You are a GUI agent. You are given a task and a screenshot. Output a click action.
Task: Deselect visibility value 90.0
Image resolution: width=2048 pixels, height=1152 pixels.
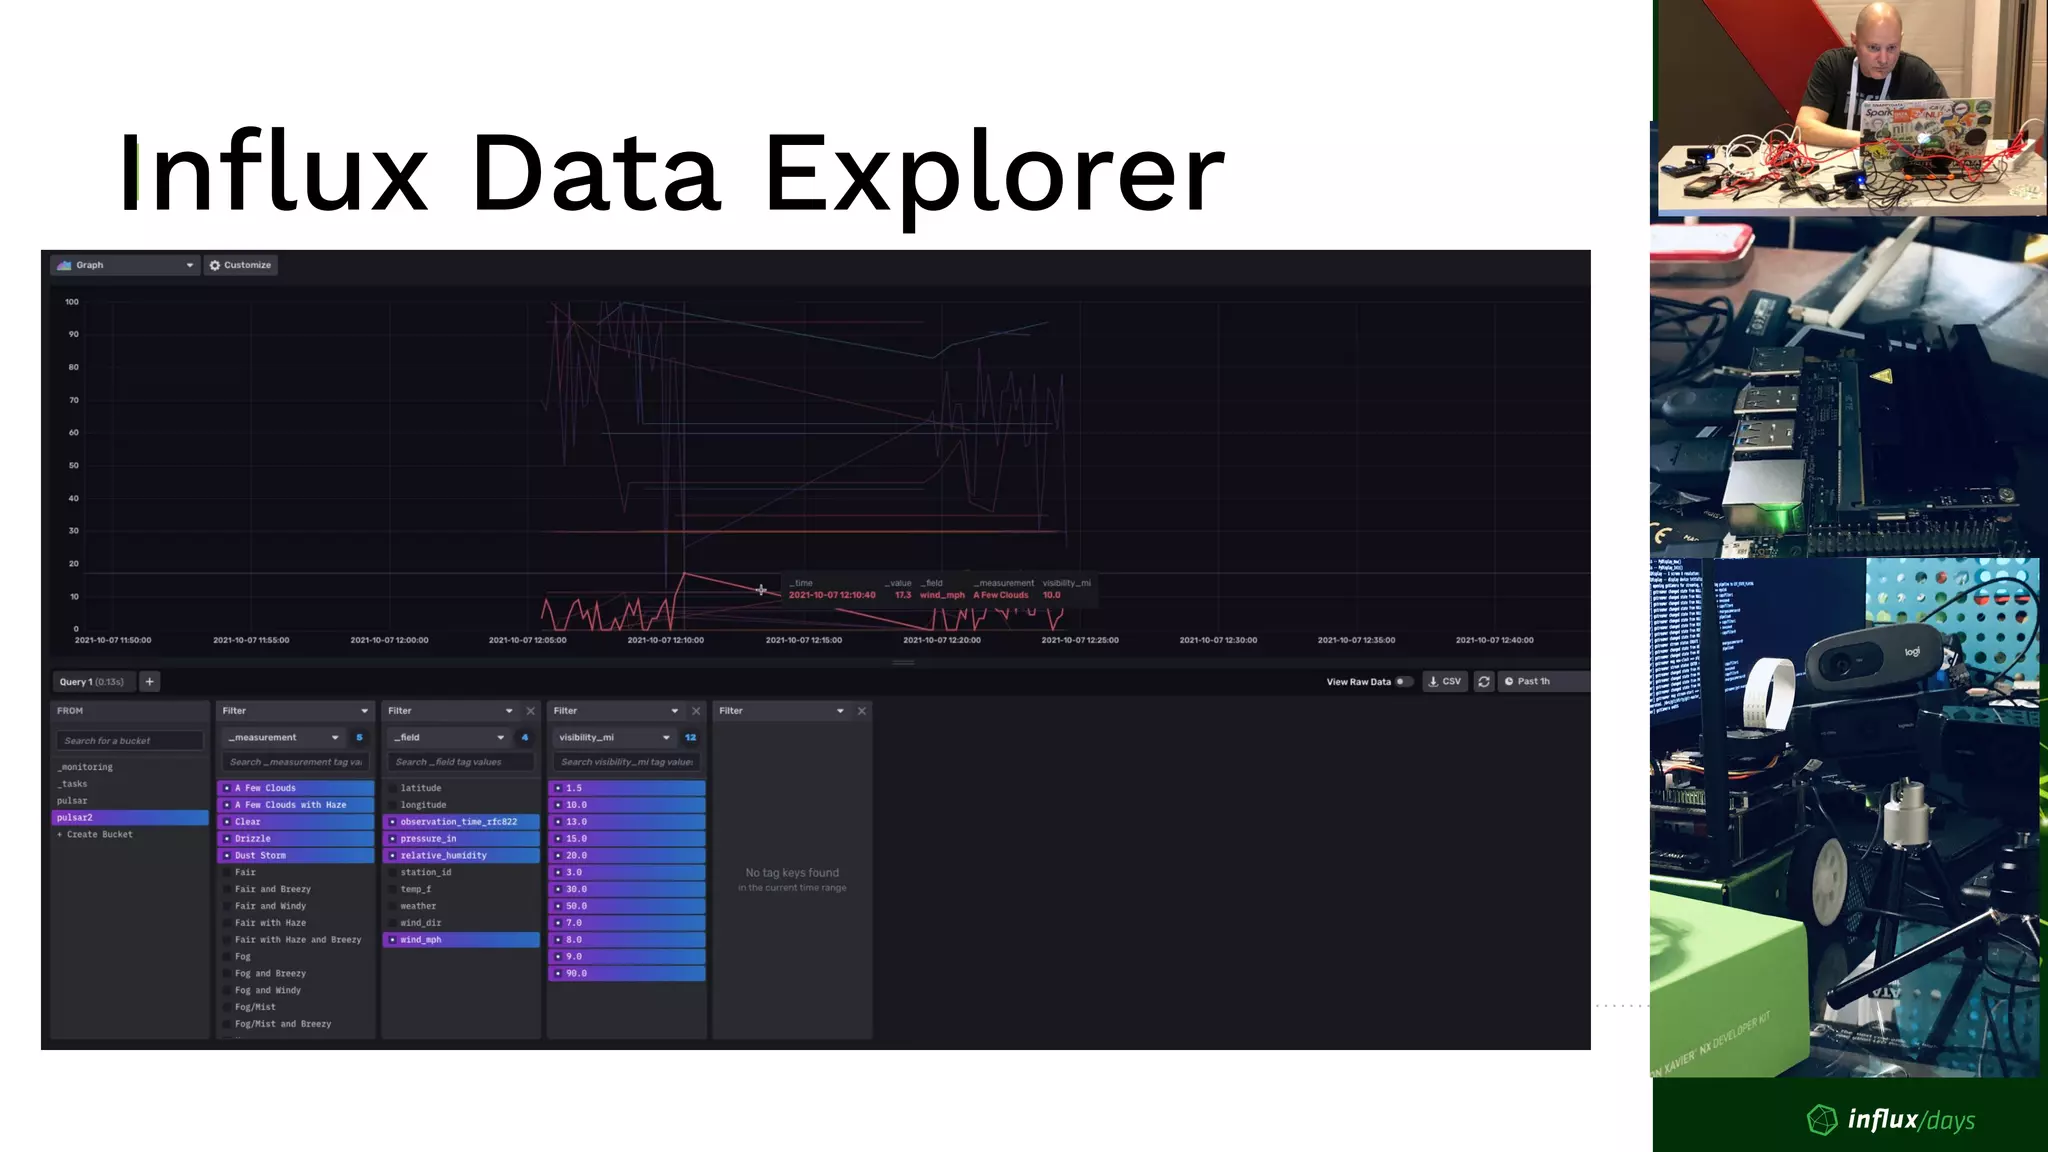tap(627, 974)
